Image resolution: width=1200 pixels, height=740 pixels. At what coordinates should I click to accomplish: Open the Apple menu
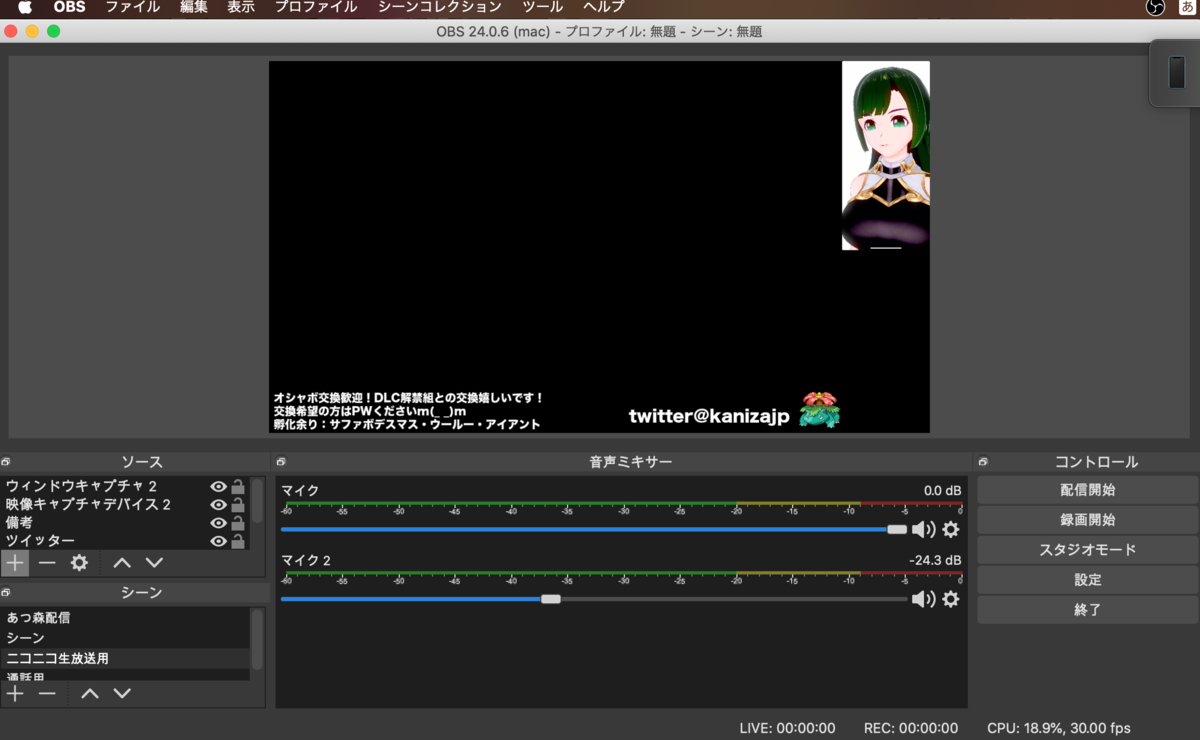[x=25, y=7]
